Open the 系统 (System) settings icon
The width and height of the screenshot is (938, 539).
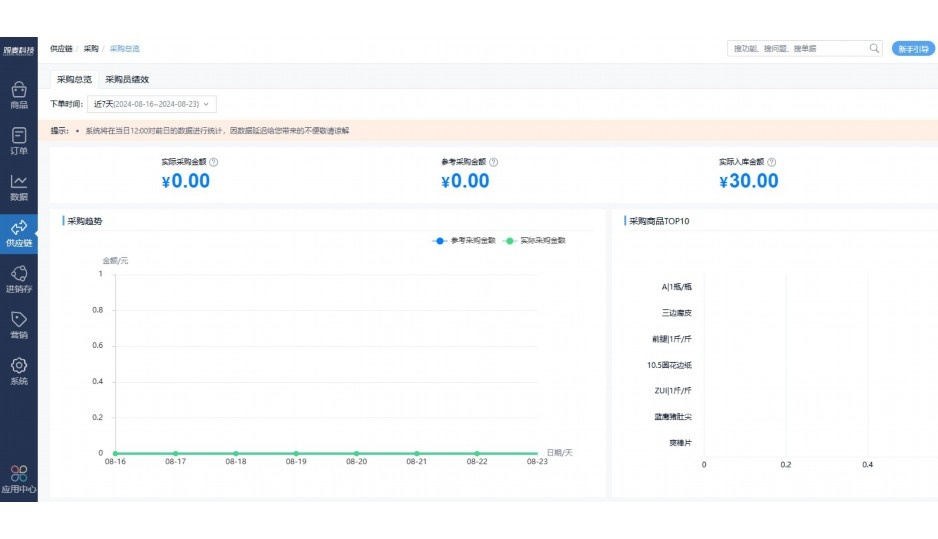click(x=18, y=371)
